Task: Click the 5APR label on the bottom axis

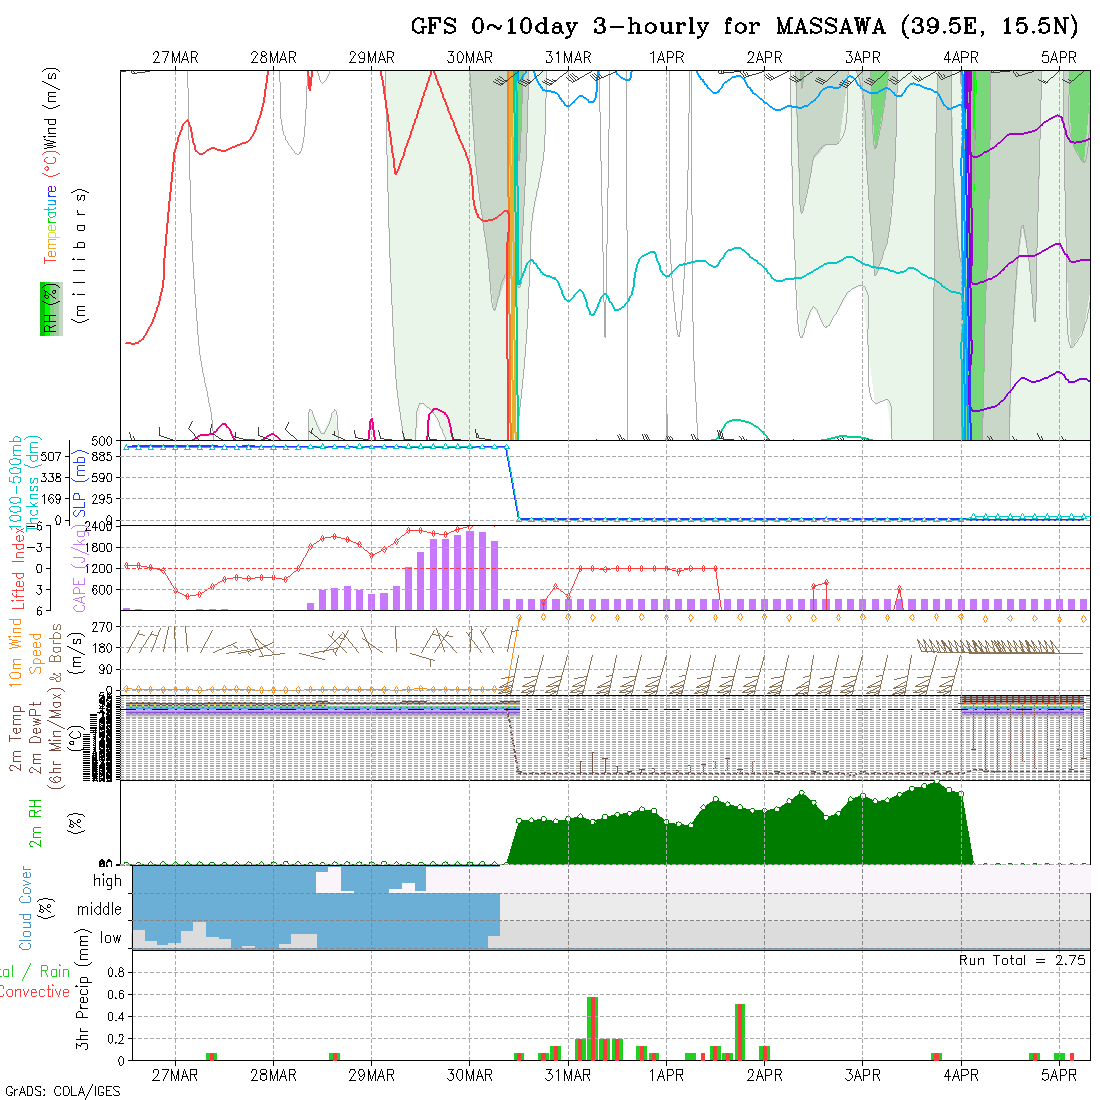Action: click(1059, 1075)
